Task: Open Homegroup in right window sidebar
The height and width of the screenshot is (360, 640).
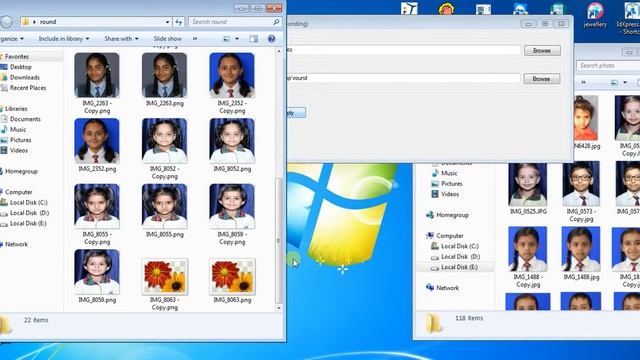Action: (452, 215)
